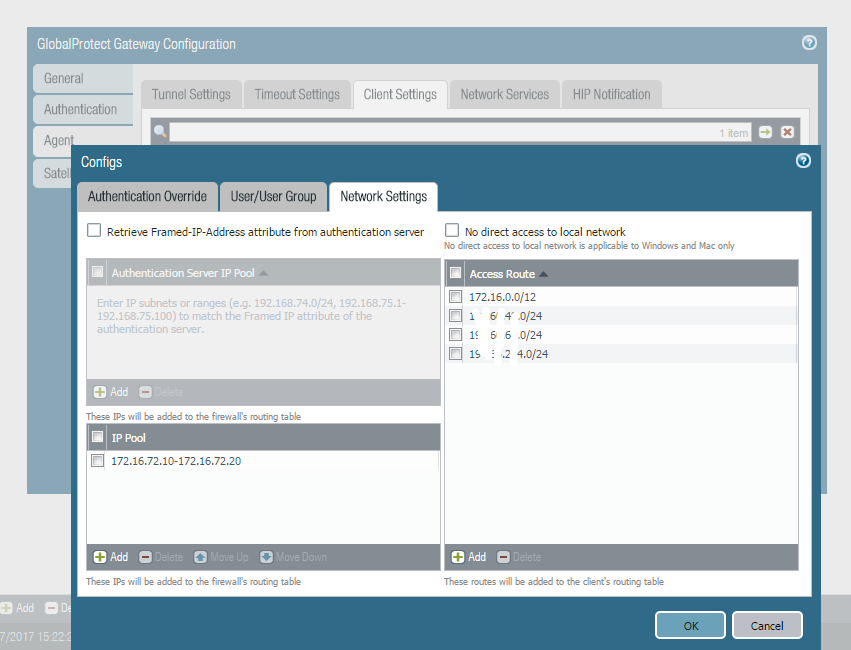Image resolution: width=851 pixels, height=650 pixels.
Task: Add a new IP Pool entry
Action: (x=111, y=557)
